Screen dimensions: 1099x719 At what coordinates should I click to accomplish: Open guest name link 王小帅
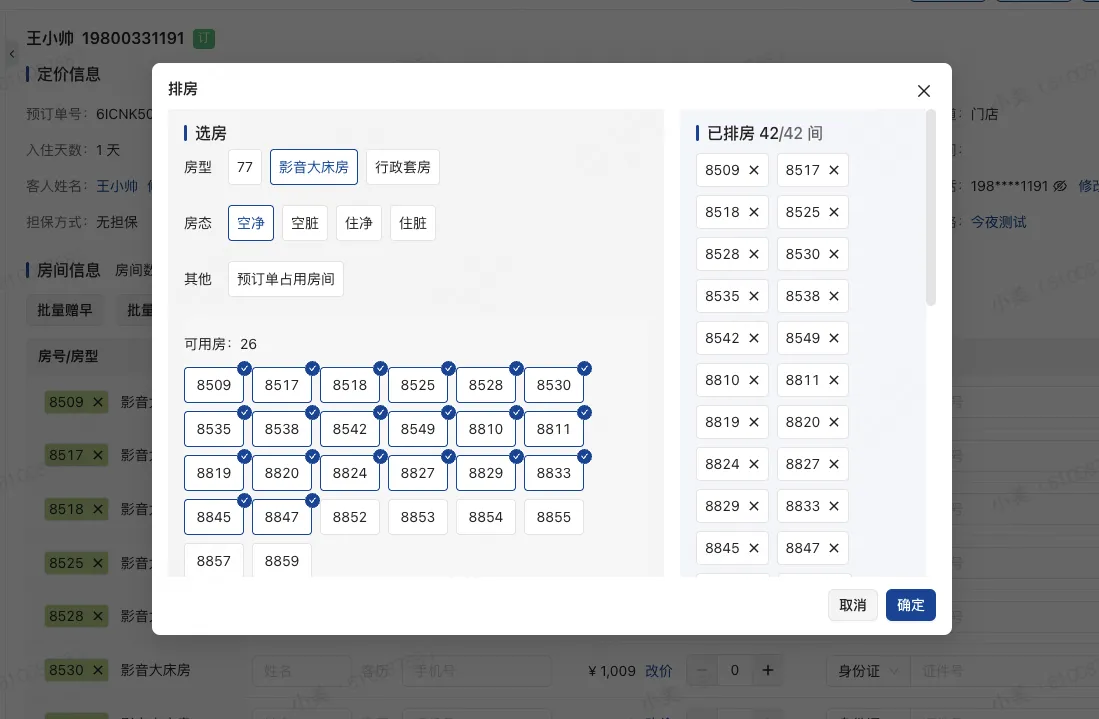pos(117,186)
